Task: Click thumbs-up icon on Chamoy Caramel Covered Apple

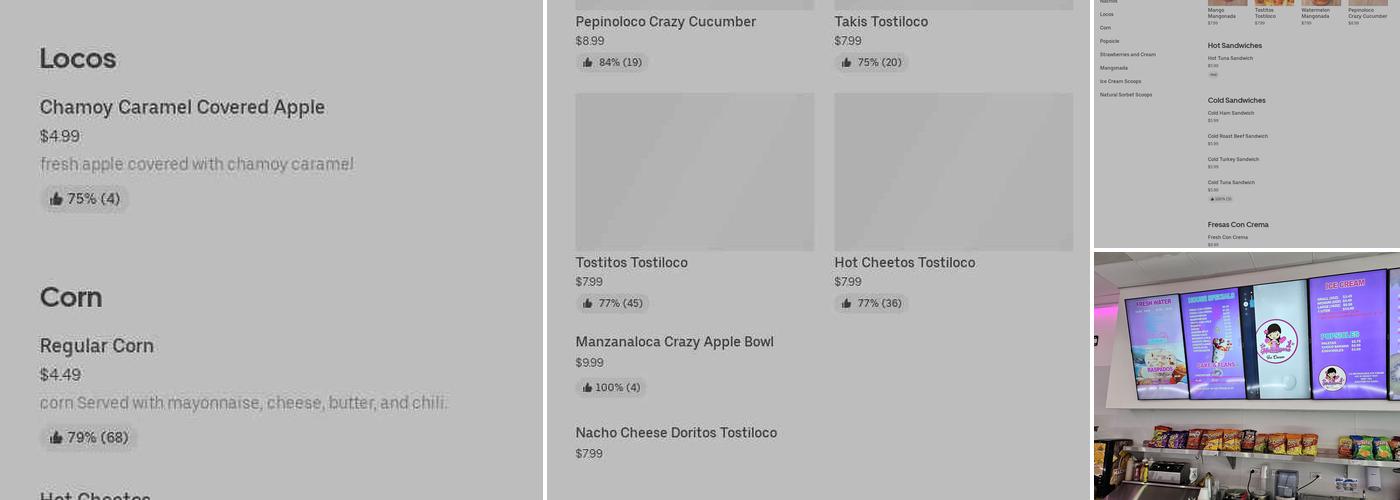Action: point(56,199)
